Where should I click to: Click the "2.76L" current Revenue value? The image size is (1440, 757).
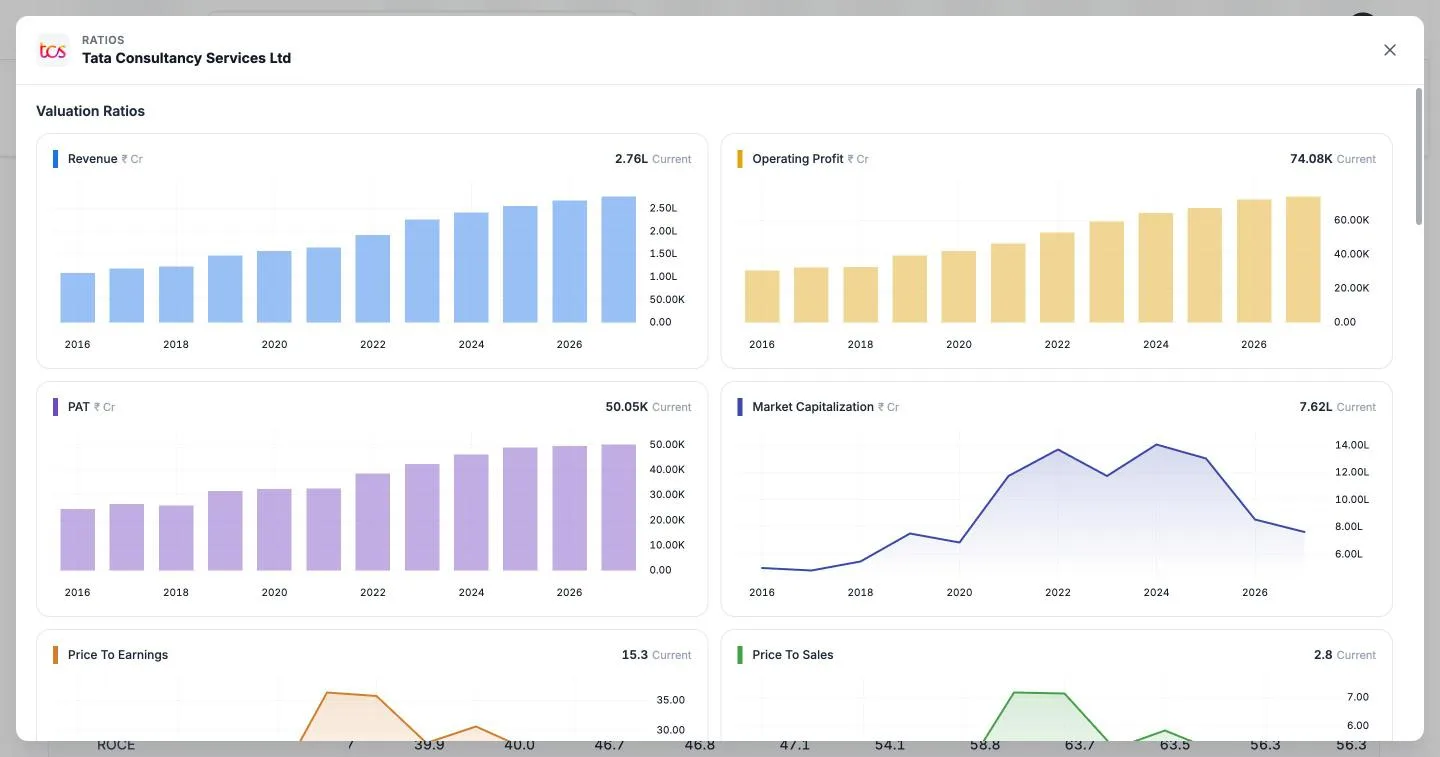pos(631,159)
